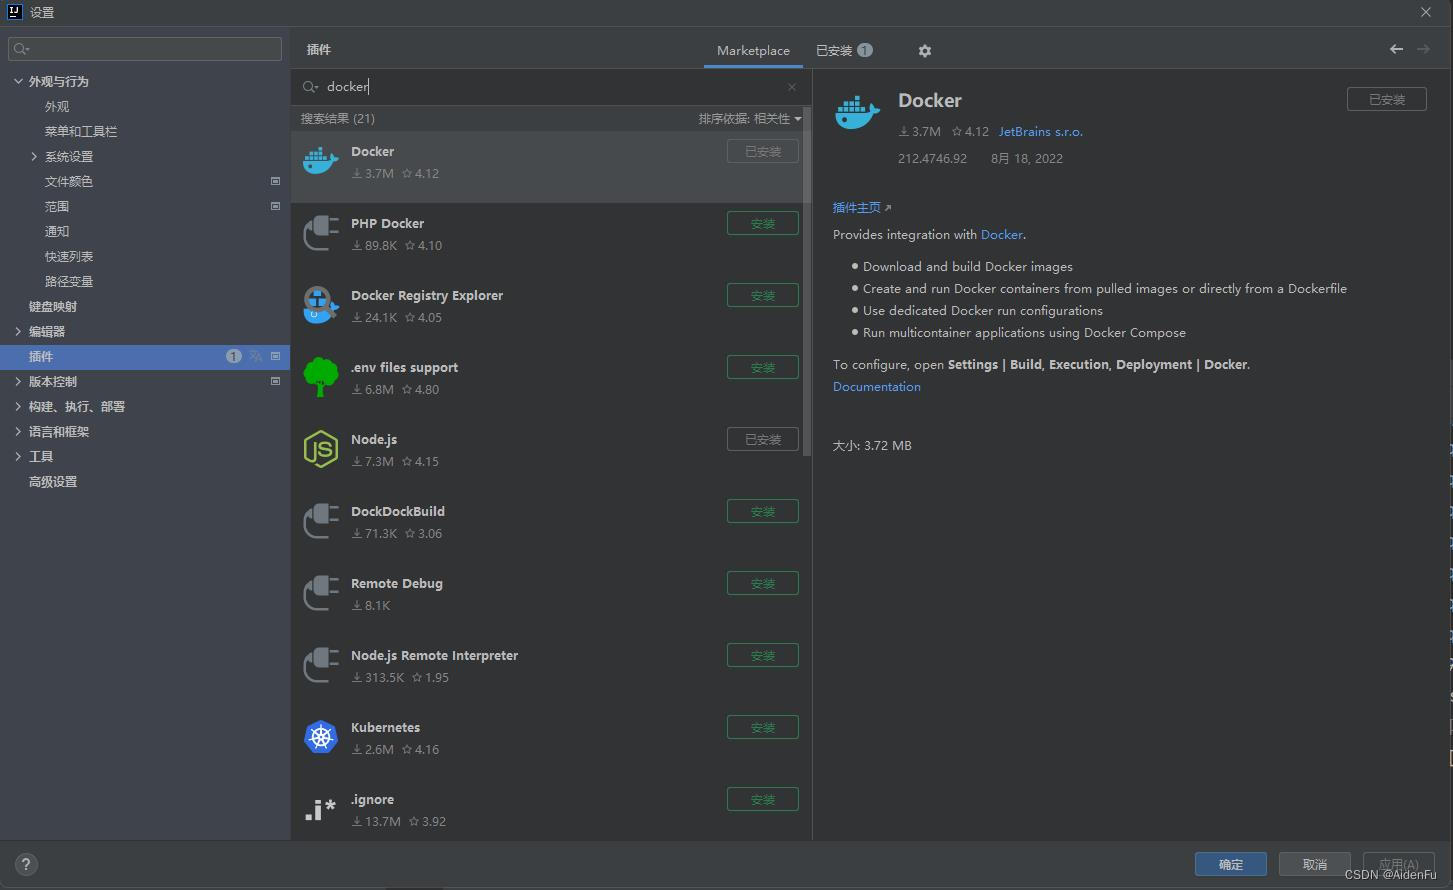1453x890 pixels.
Task: Expand the 编辑器 section
Action: 18,331
